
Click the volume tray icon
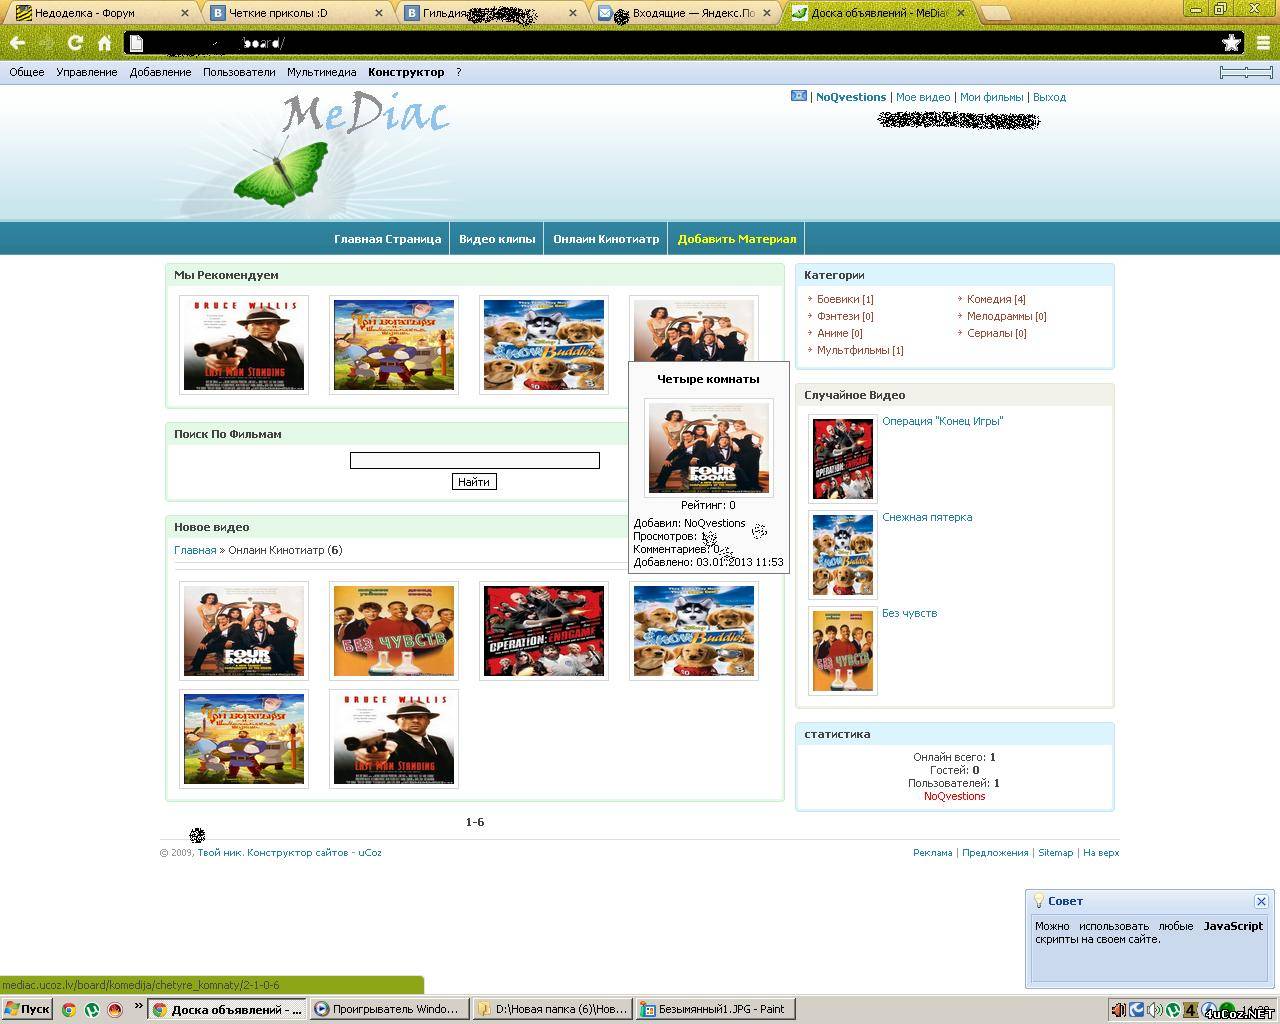pyautogui.click(x=1154, y=1010)
